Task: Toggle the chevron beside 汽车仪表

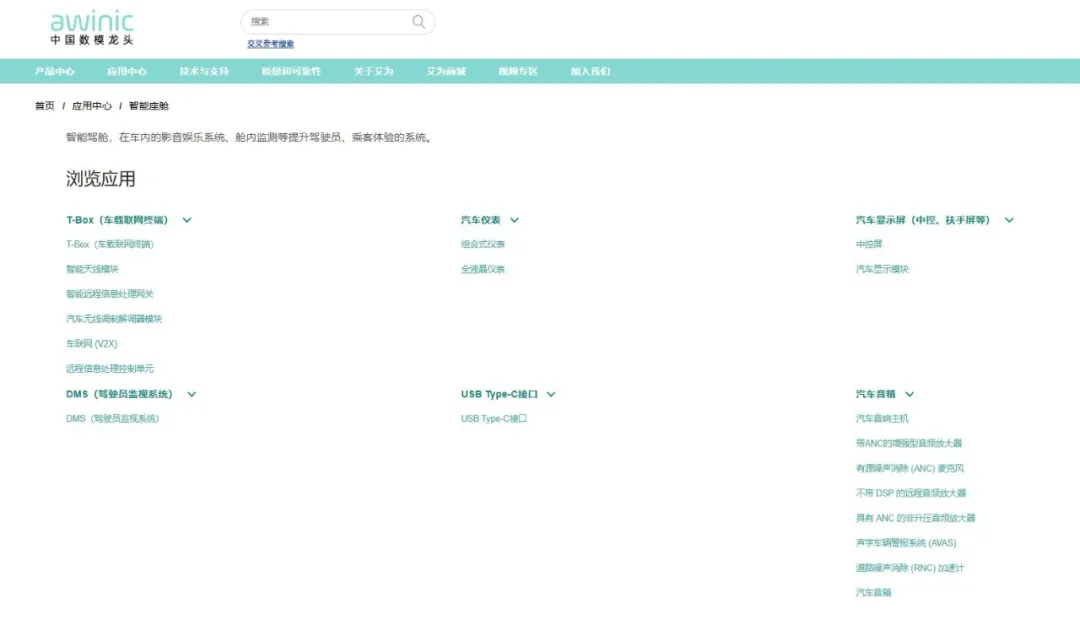Action: point(514,220)
